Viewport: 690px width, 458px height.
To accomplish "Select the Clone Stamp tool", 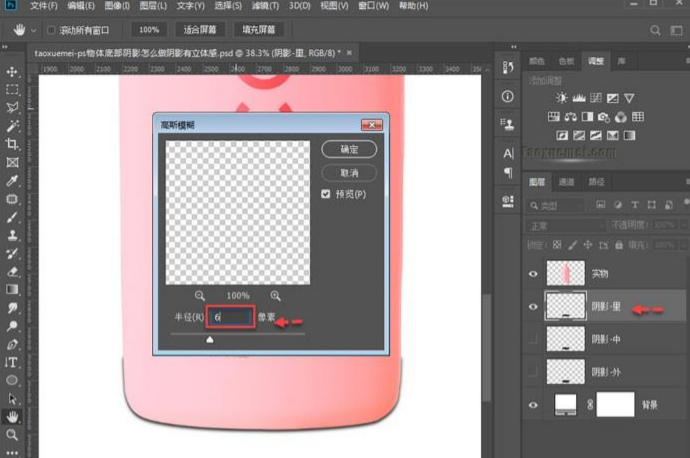I will pyautogui.click(x=12, y=235).
